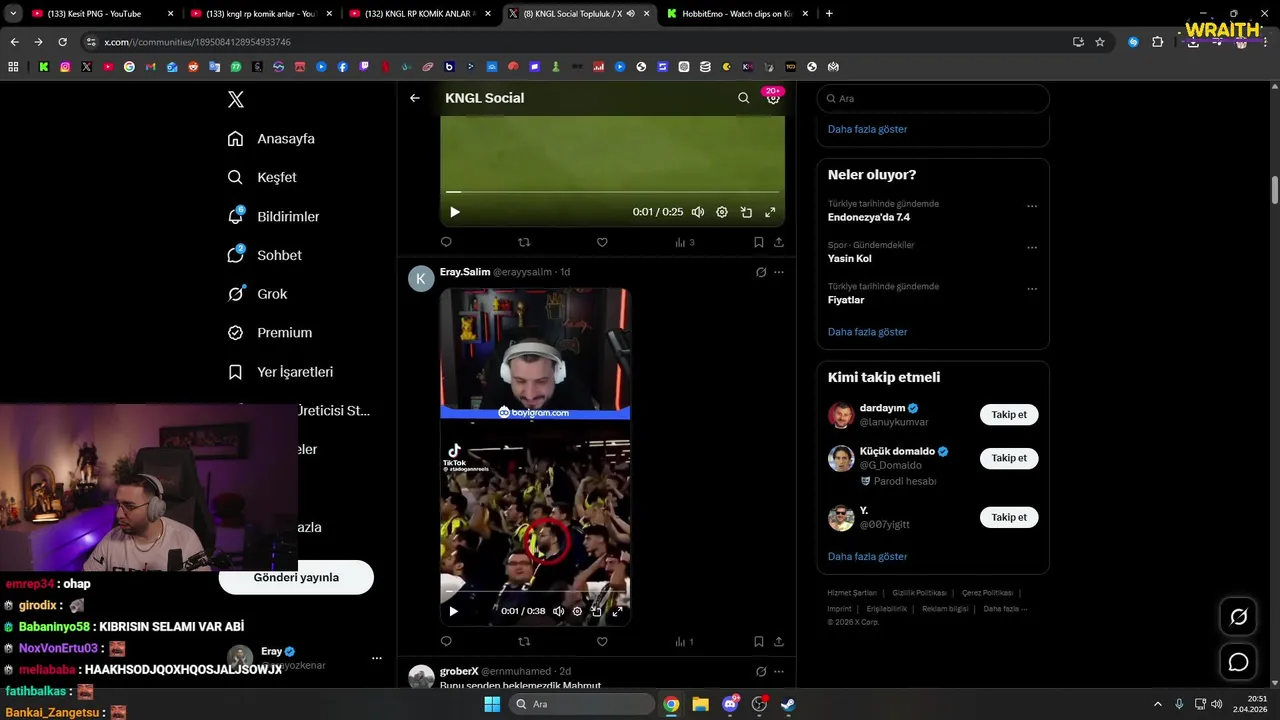Bookmark the post with the 0:25 video

click(x=759, y=242)
